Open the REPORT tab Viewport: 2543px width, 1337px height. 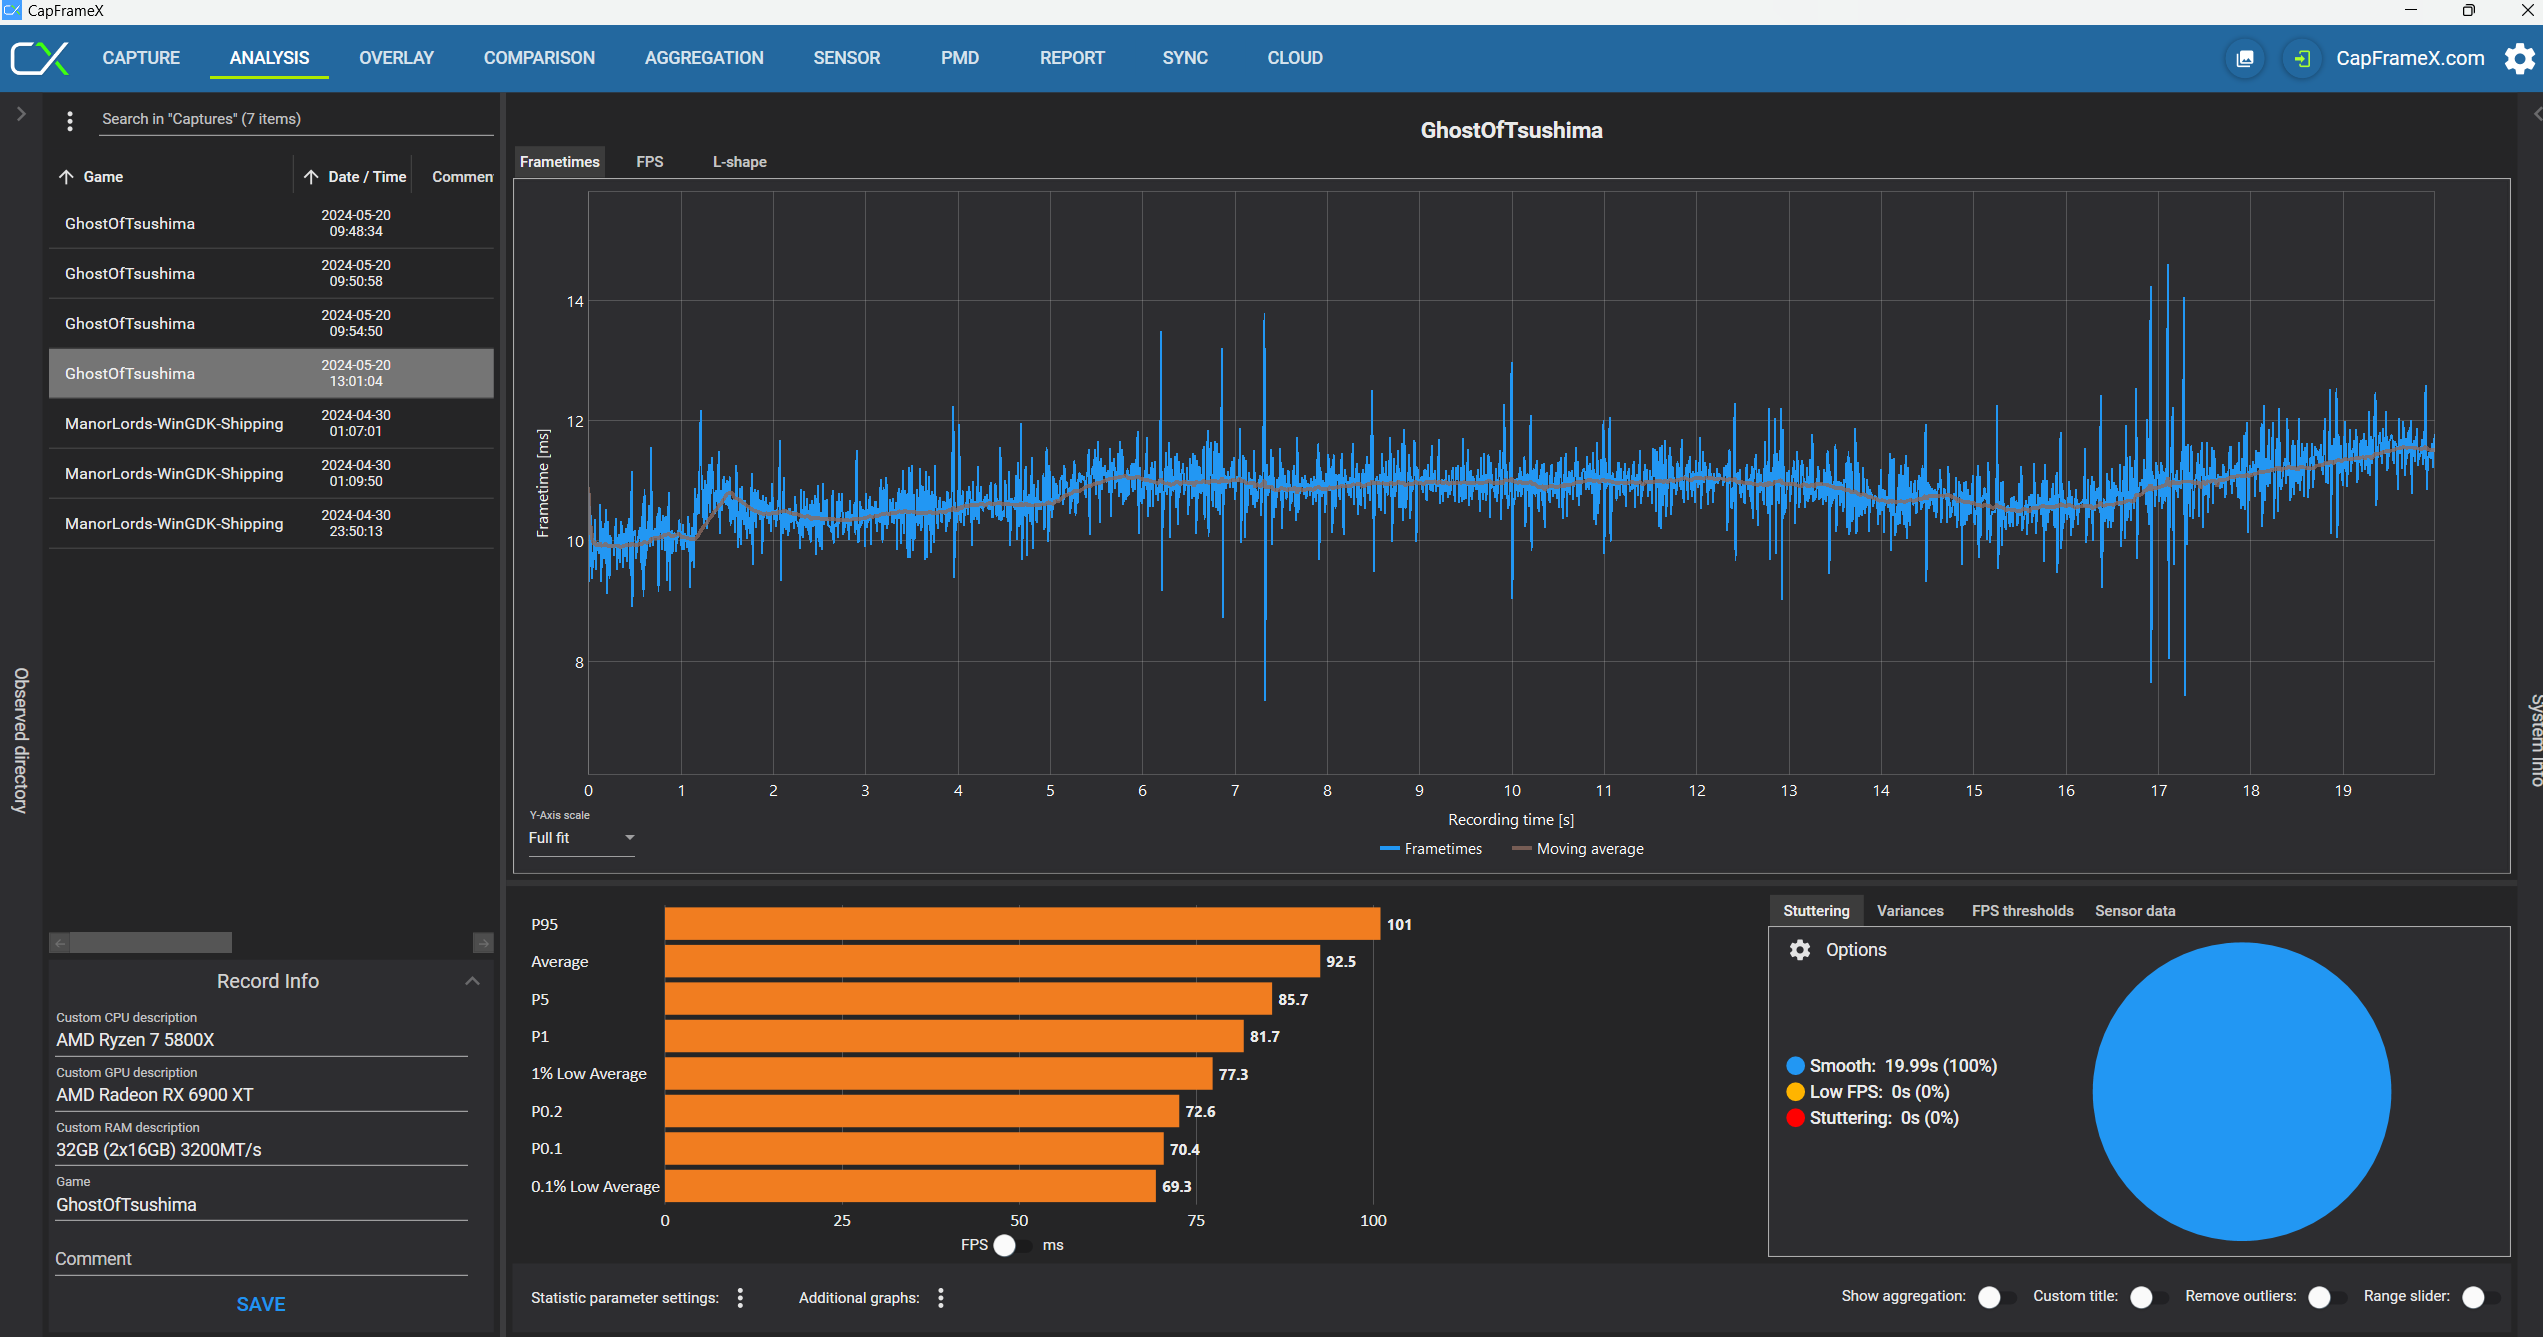(x=1072, y=58)
